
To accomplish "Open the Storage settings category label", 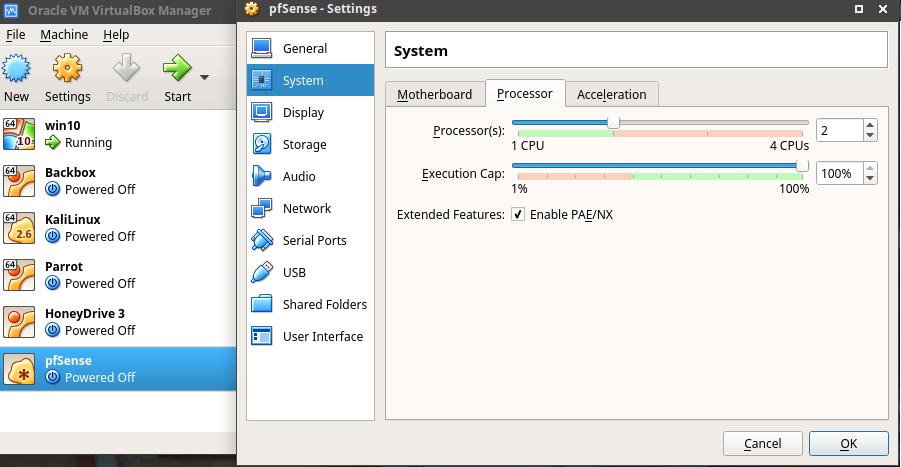I will tap(305, 145).
